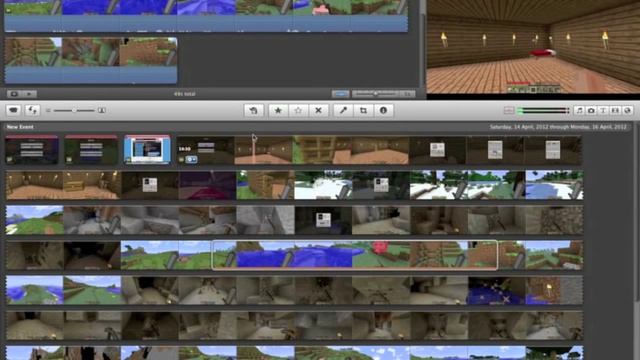Select the blue-highlighted browser window clip
This screenshot has width=640, height=360.
click(147, 150)
